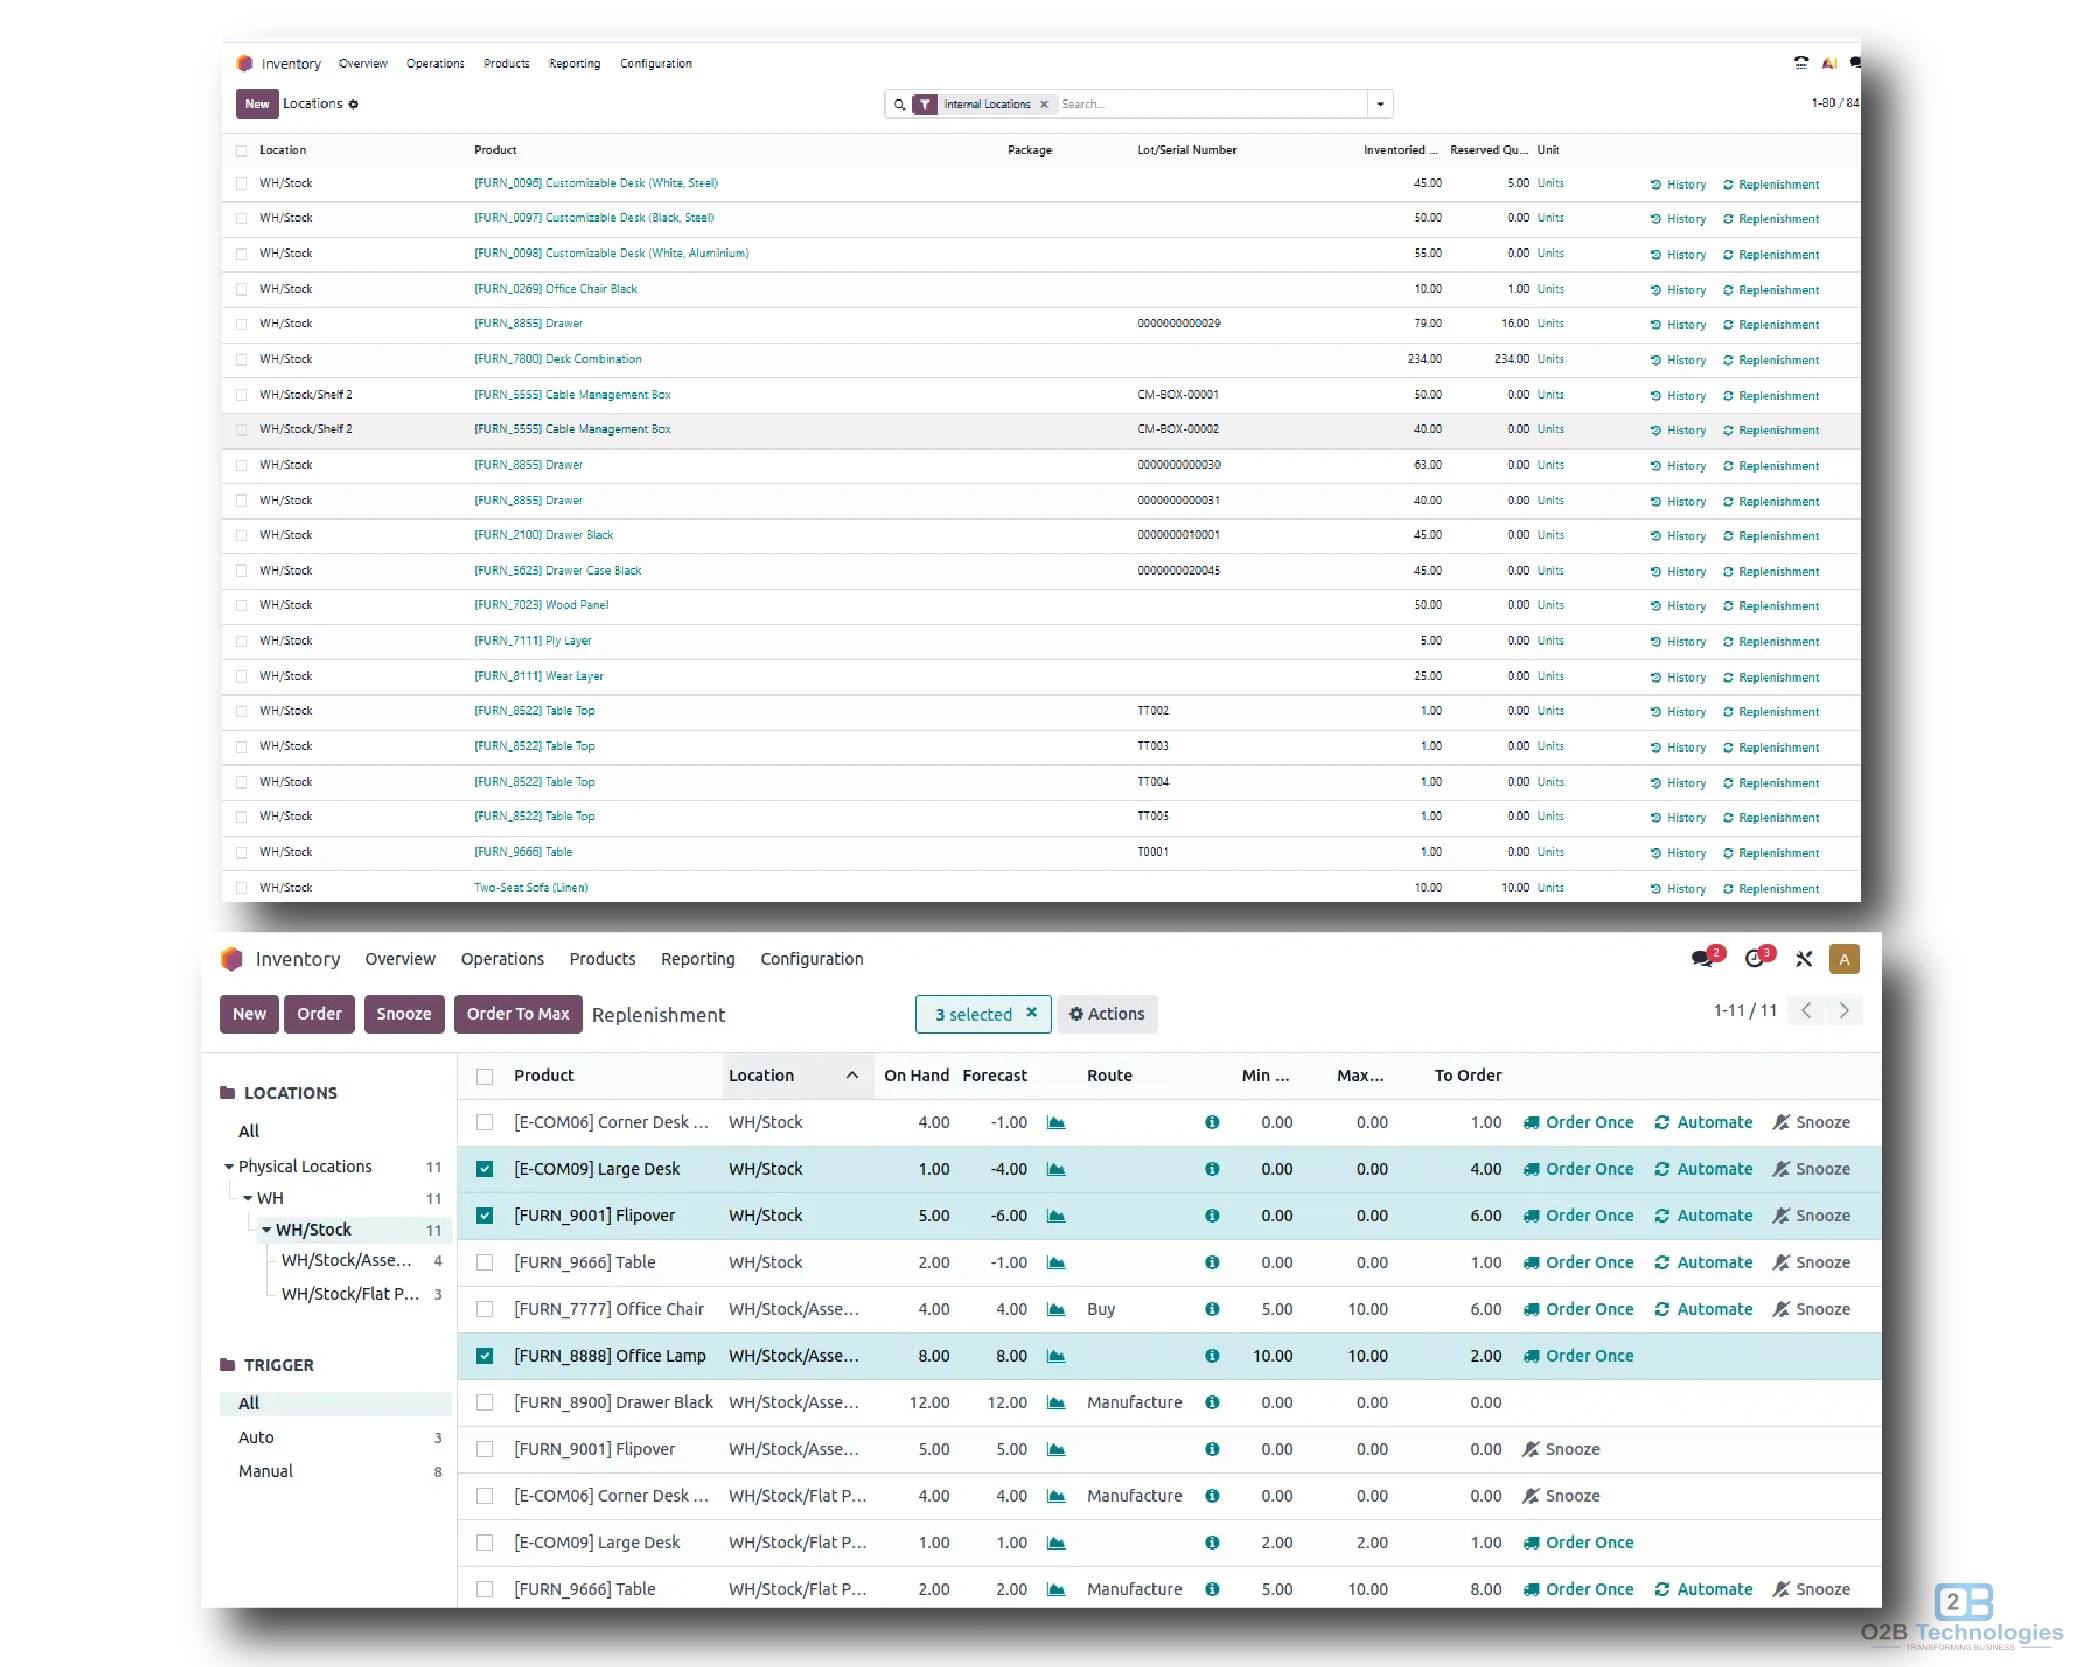The height and width of the screenshot is (1667, 2084).
Task: Collapse the WH/Stock tree item
Action: coord(266,1230)
